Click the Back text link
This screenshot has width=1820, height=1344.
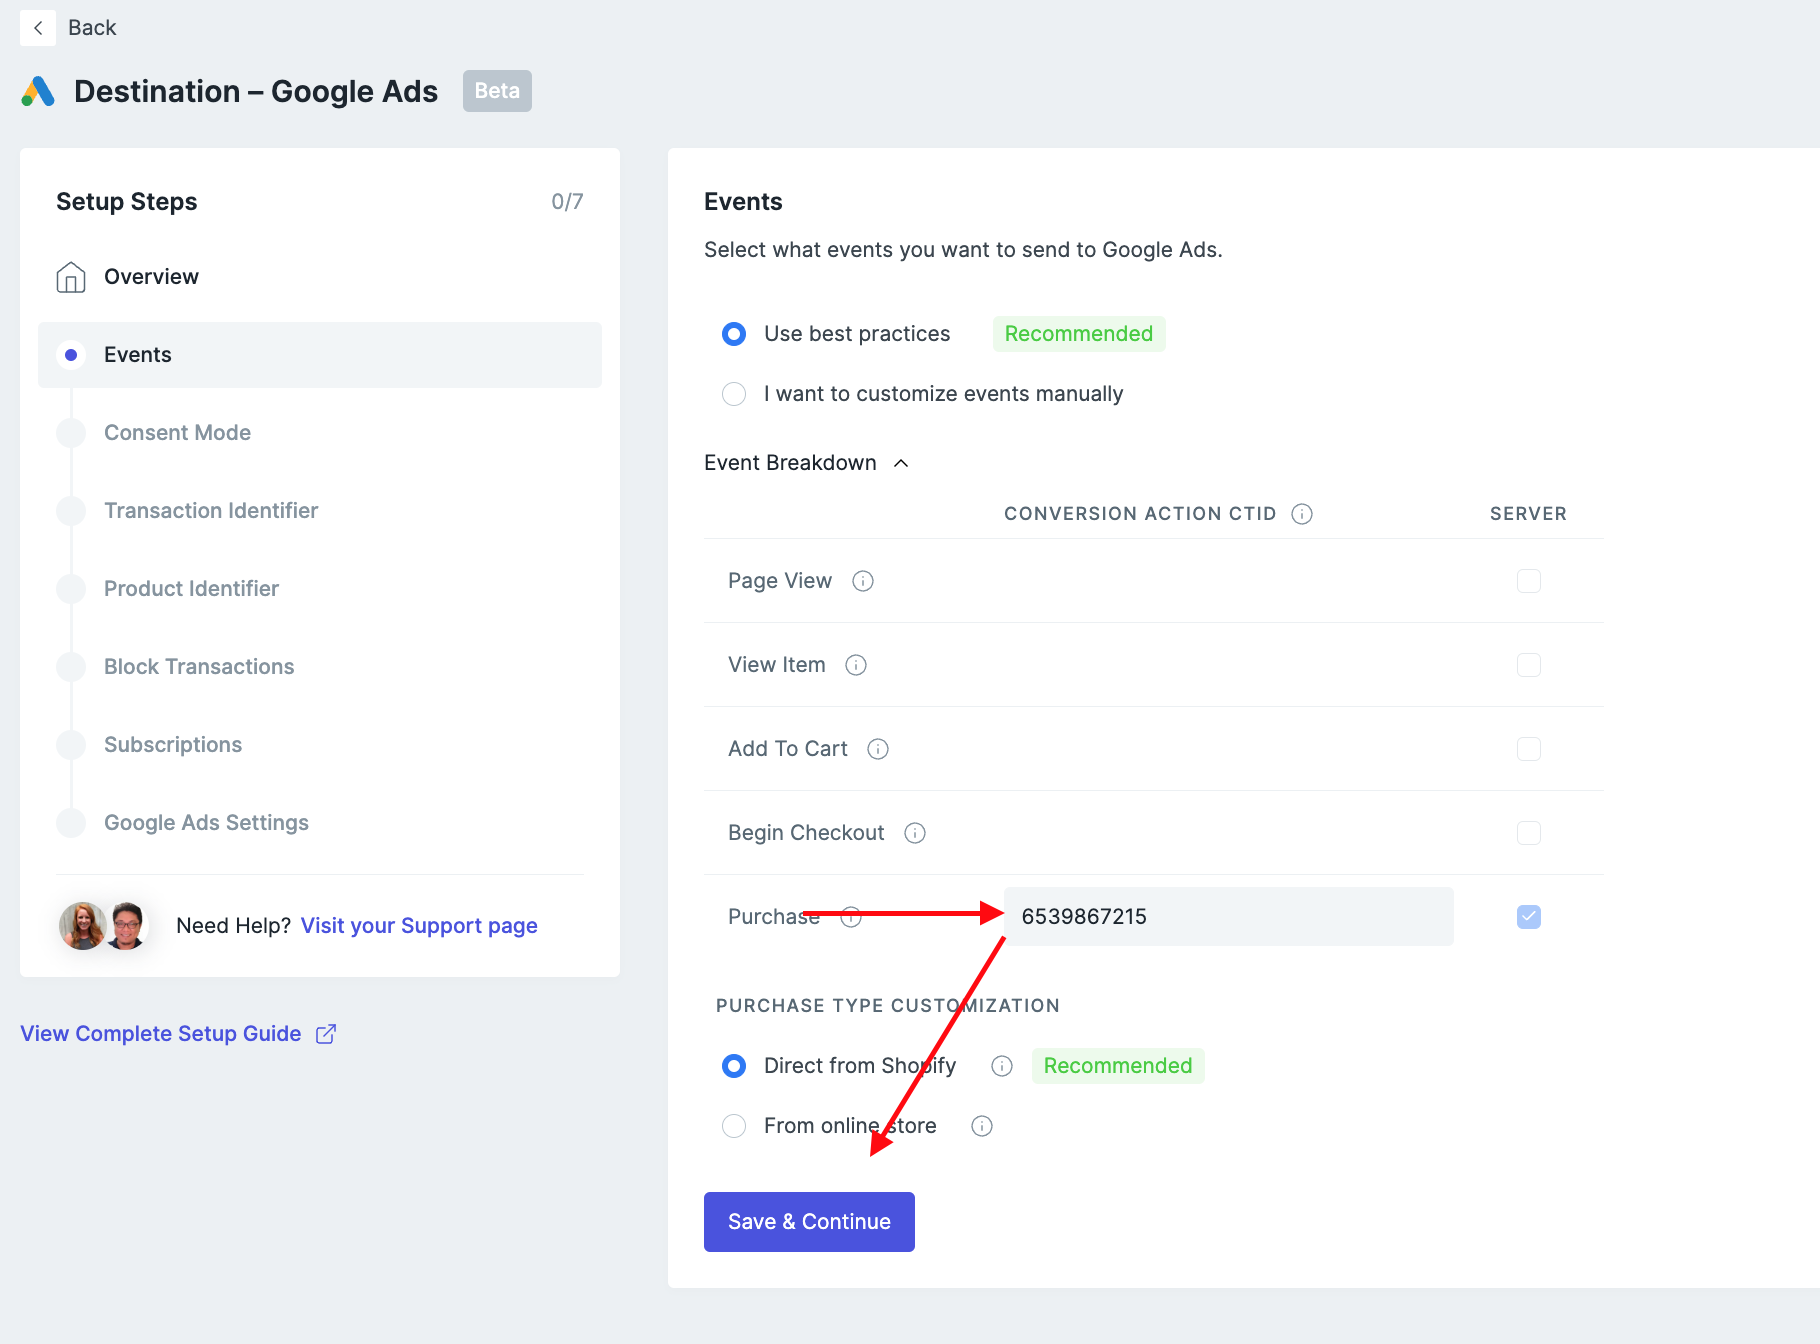pos(92,28)
